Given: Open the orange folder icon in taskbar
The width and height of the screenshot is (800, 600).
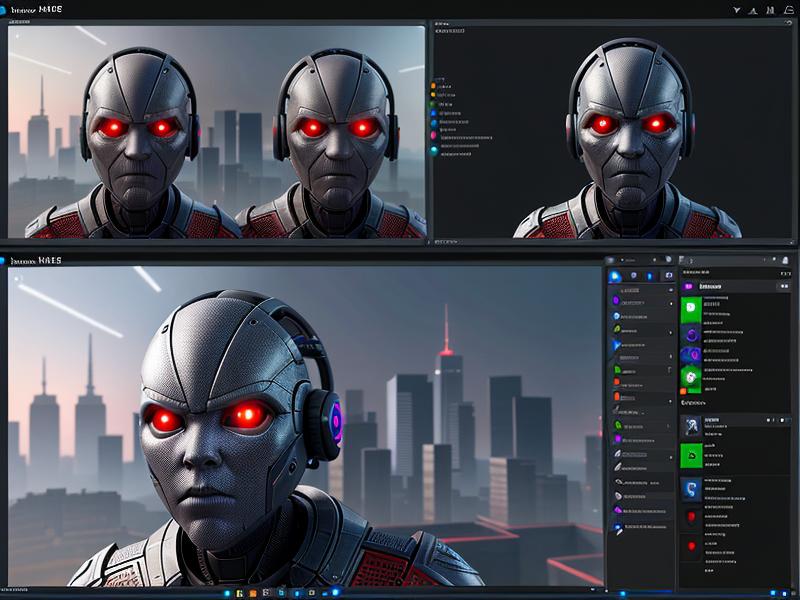Looking at the screenshot, I should tap(253, 593).
